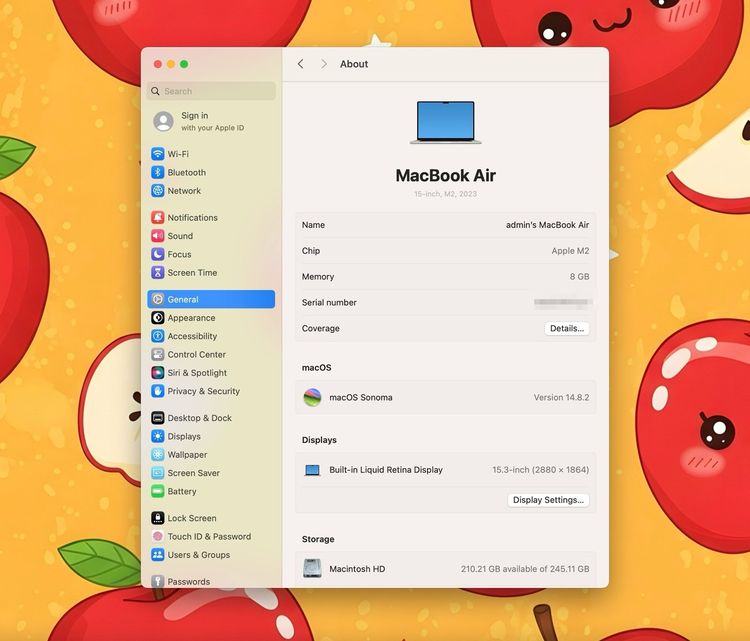750x641 pixels.
Task: Click the Lock Screen icon
Action: click(157, 518)
